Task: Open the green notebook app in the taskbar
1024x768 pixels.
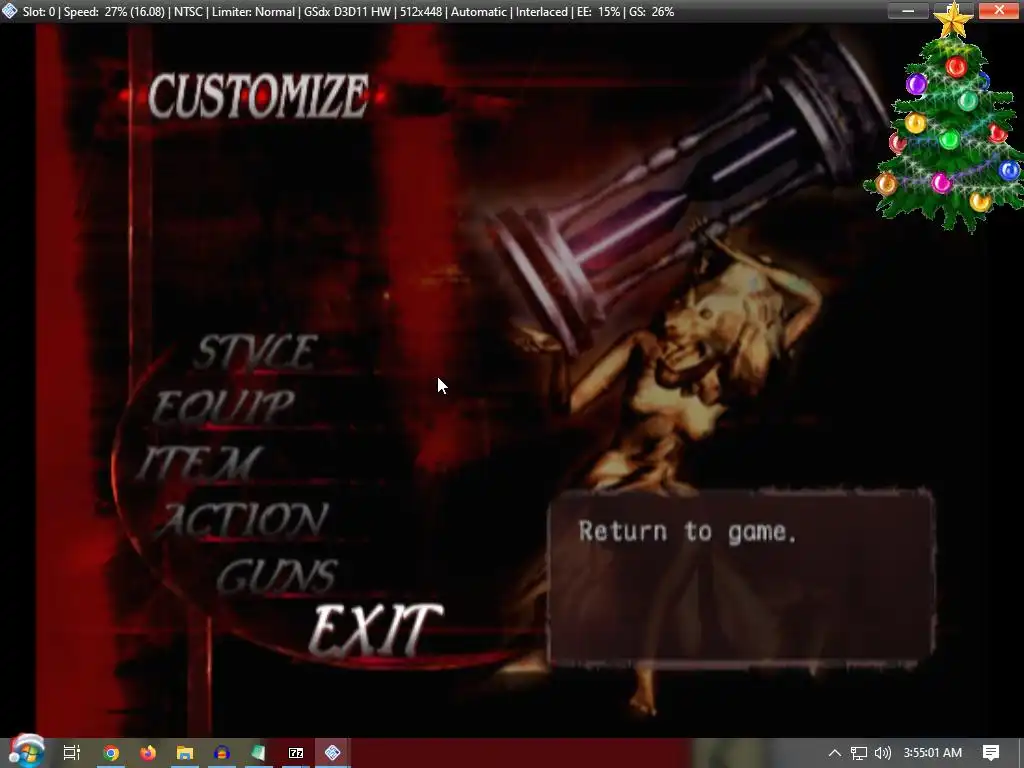Action: coord(259,753)
